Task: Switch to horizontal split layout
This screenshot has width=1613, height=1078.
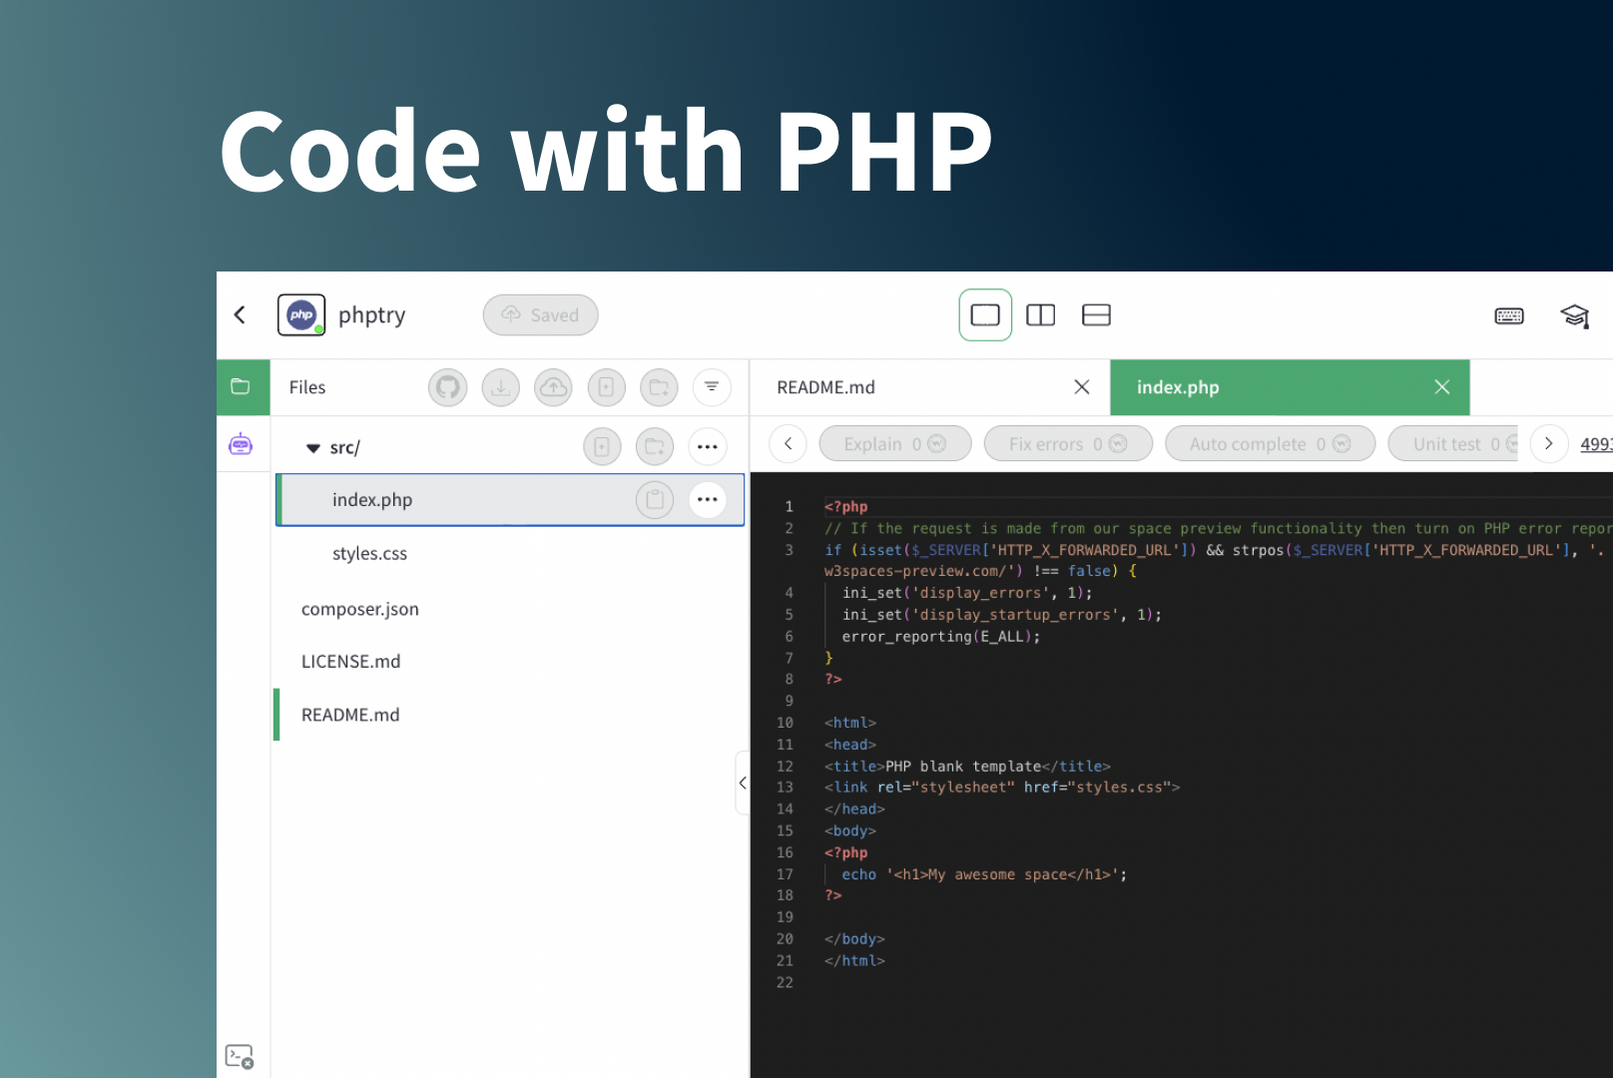Action: 1096,315
